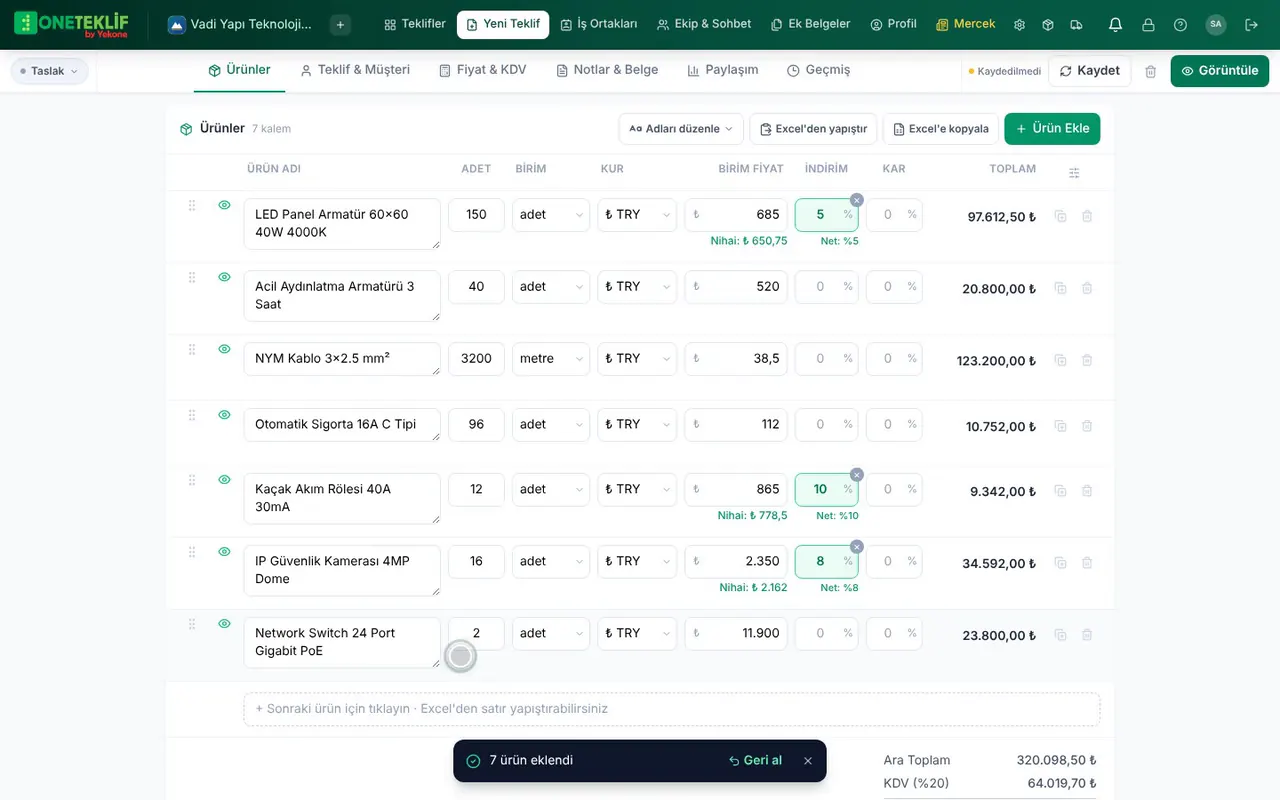Click quantity field of Acil Aydınlatma row
Viewport: 1280px width, 800px height.
(x=476, y=287)
